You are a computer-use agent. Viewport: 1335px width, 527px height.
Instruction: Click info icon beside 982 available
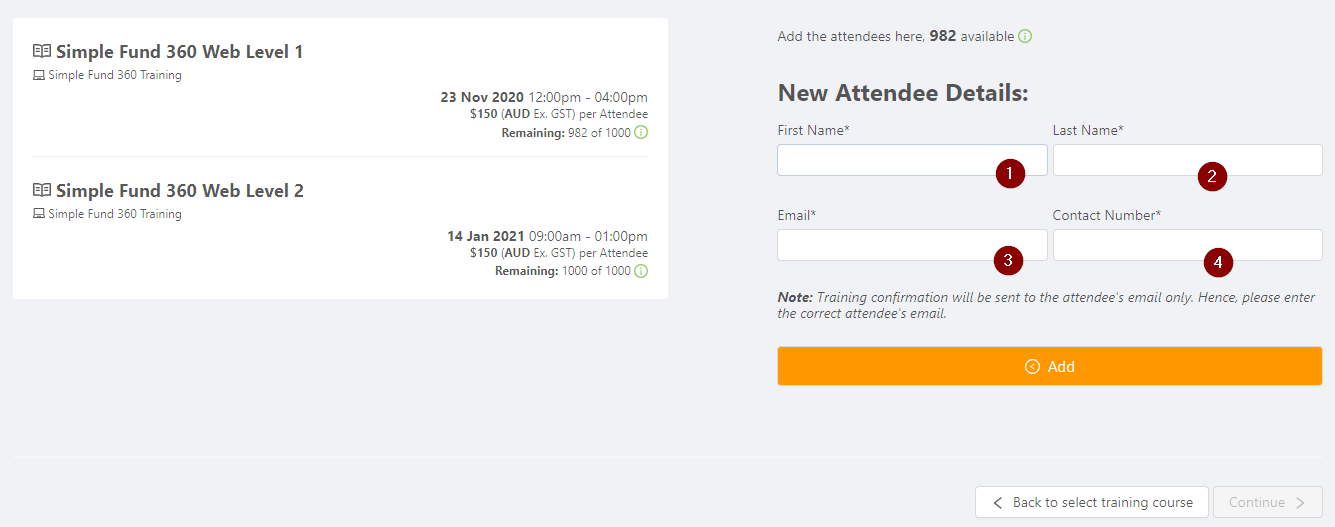1025,36
